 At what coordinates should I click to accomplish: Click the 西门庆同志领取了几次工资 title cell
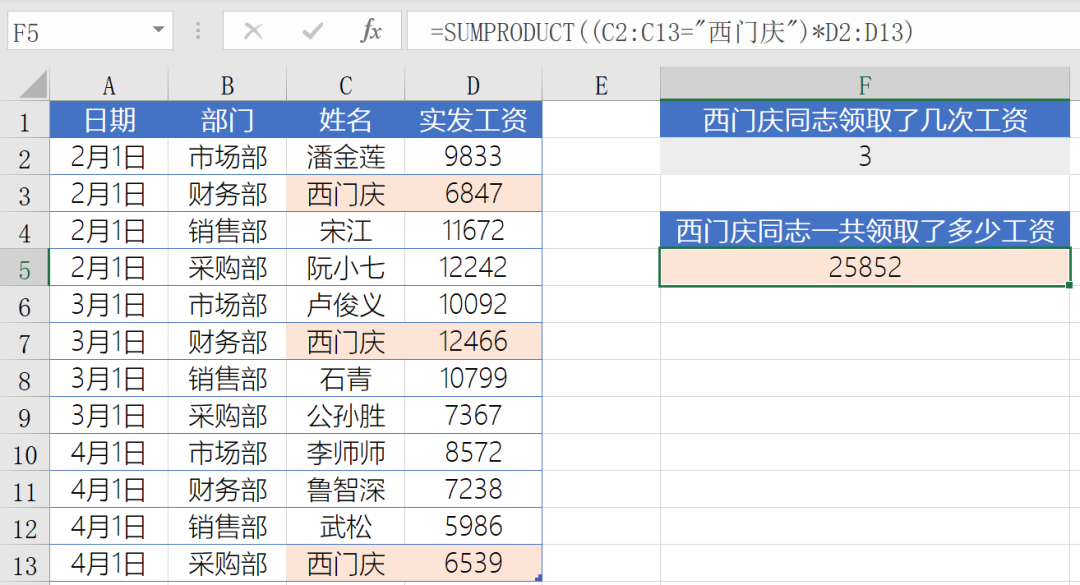click(864, 119)
